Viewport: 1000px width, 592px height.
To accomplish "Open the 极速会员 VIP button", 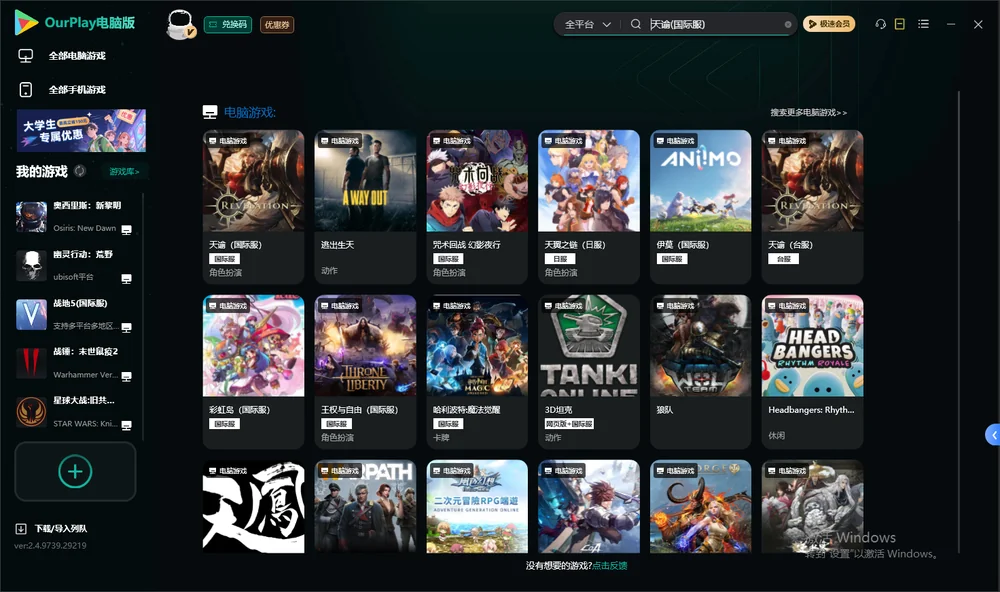I will point(828,24).
